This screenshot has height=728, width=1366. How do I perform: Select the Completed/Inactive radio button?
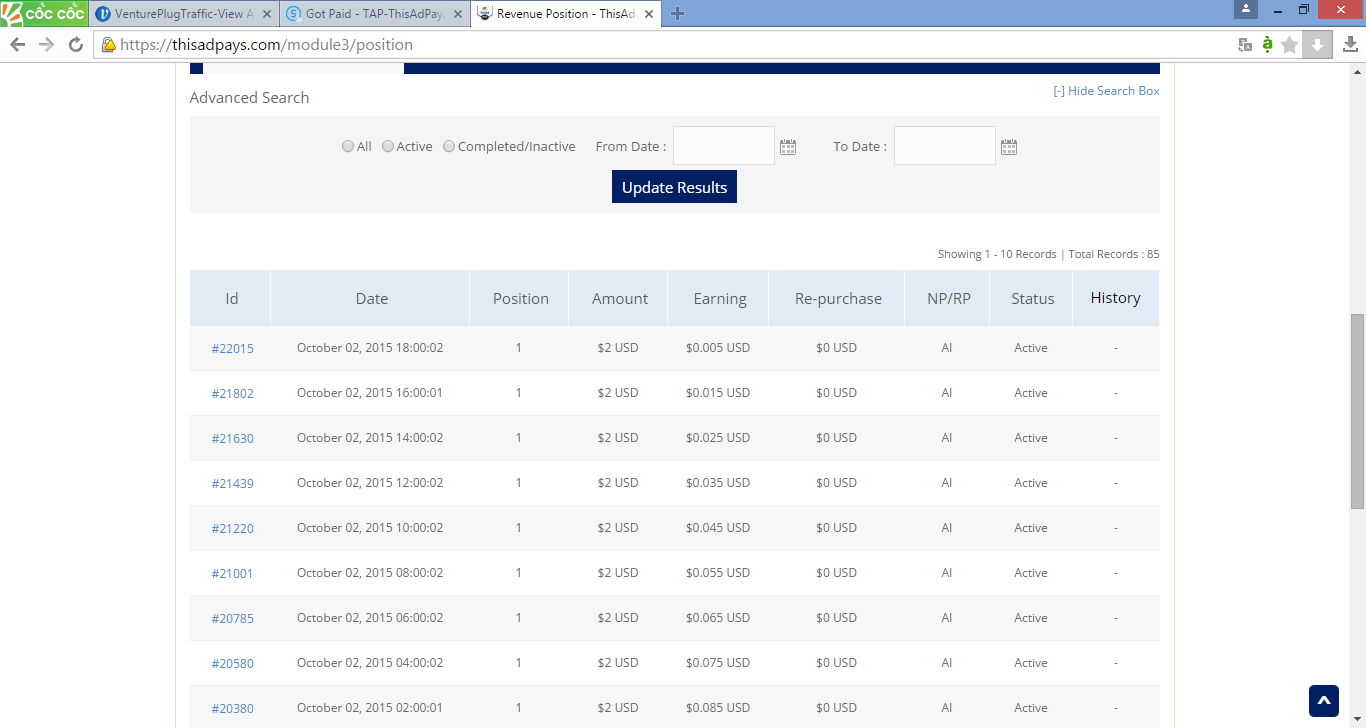coord(449,146)
